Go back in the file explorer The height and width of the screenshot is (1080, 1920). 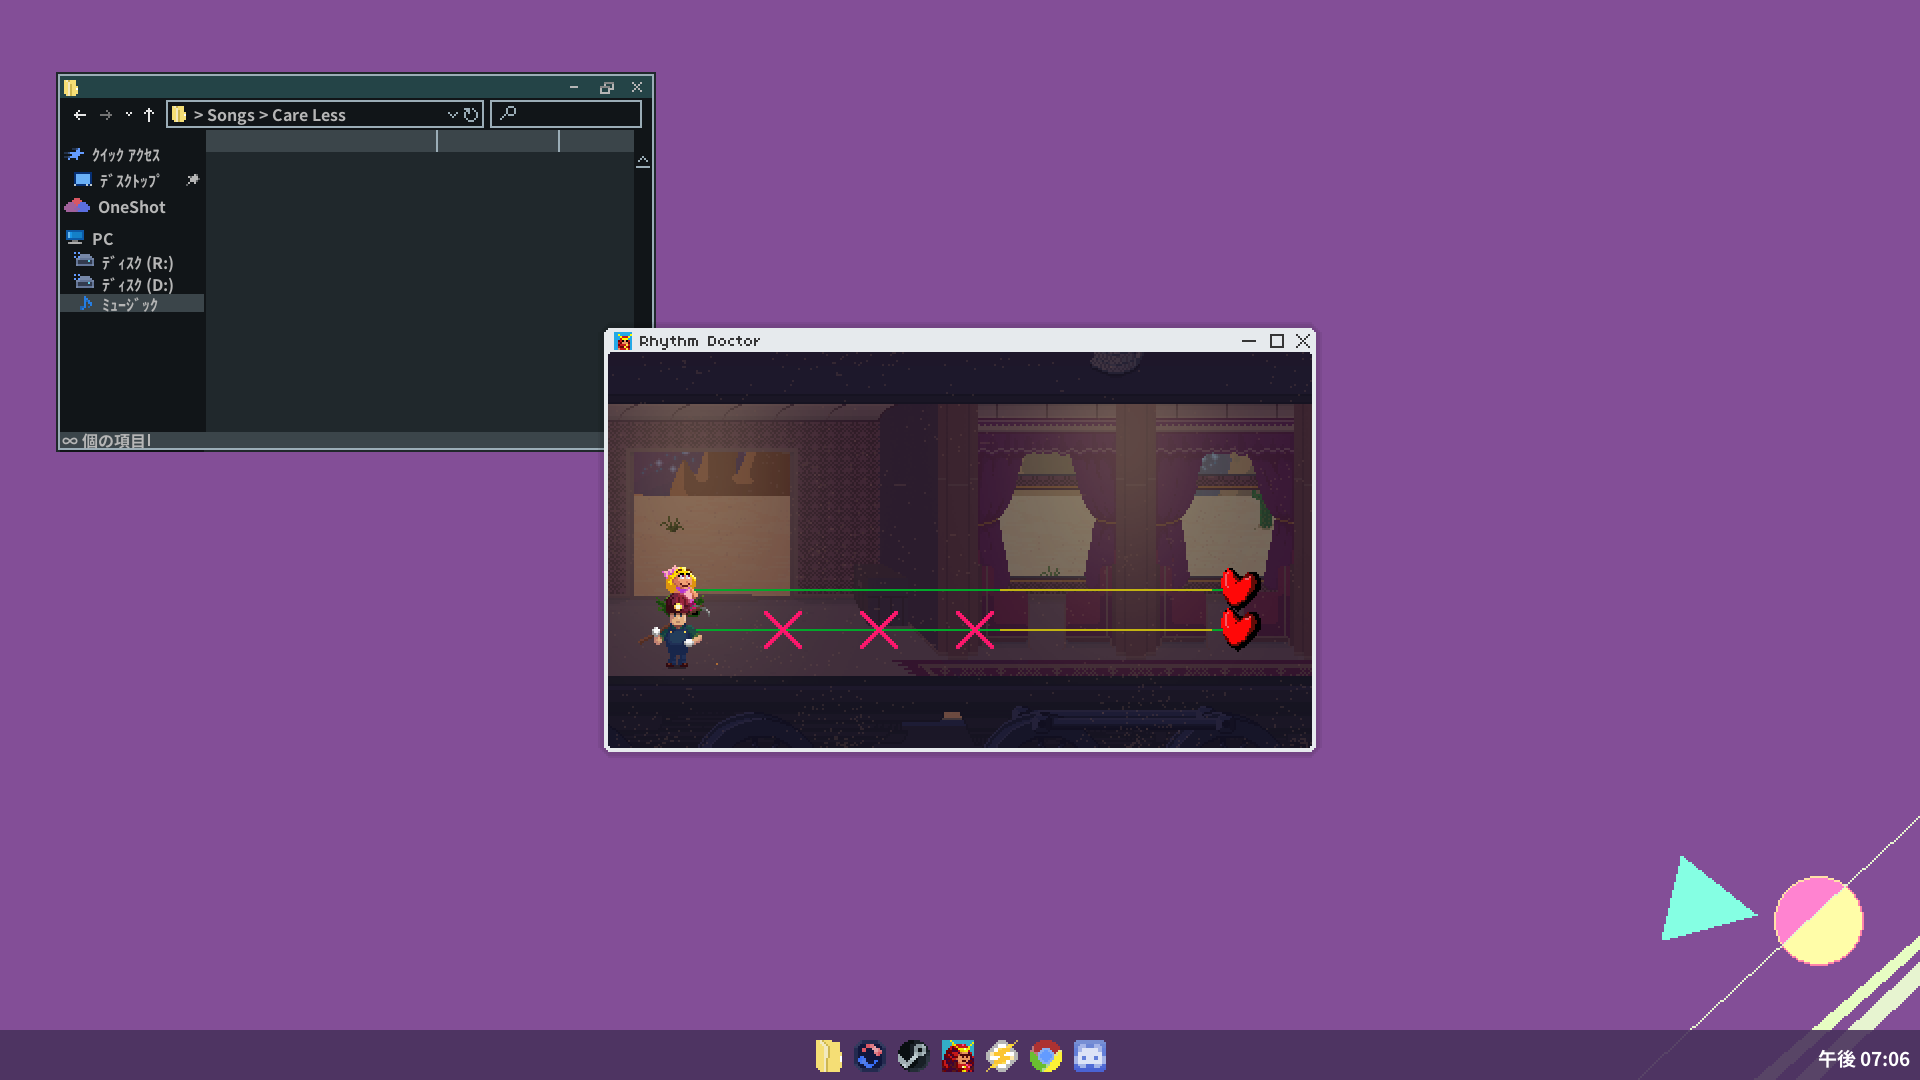click(80, 115)
